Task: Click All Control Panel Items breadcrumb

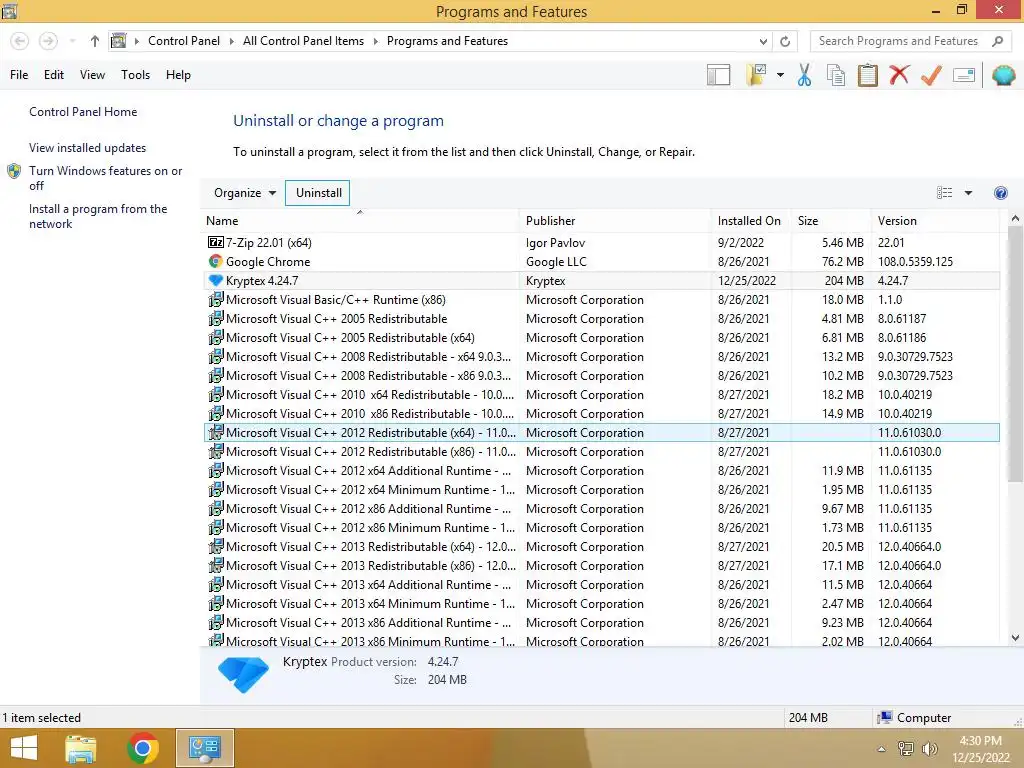Action: 303,41
